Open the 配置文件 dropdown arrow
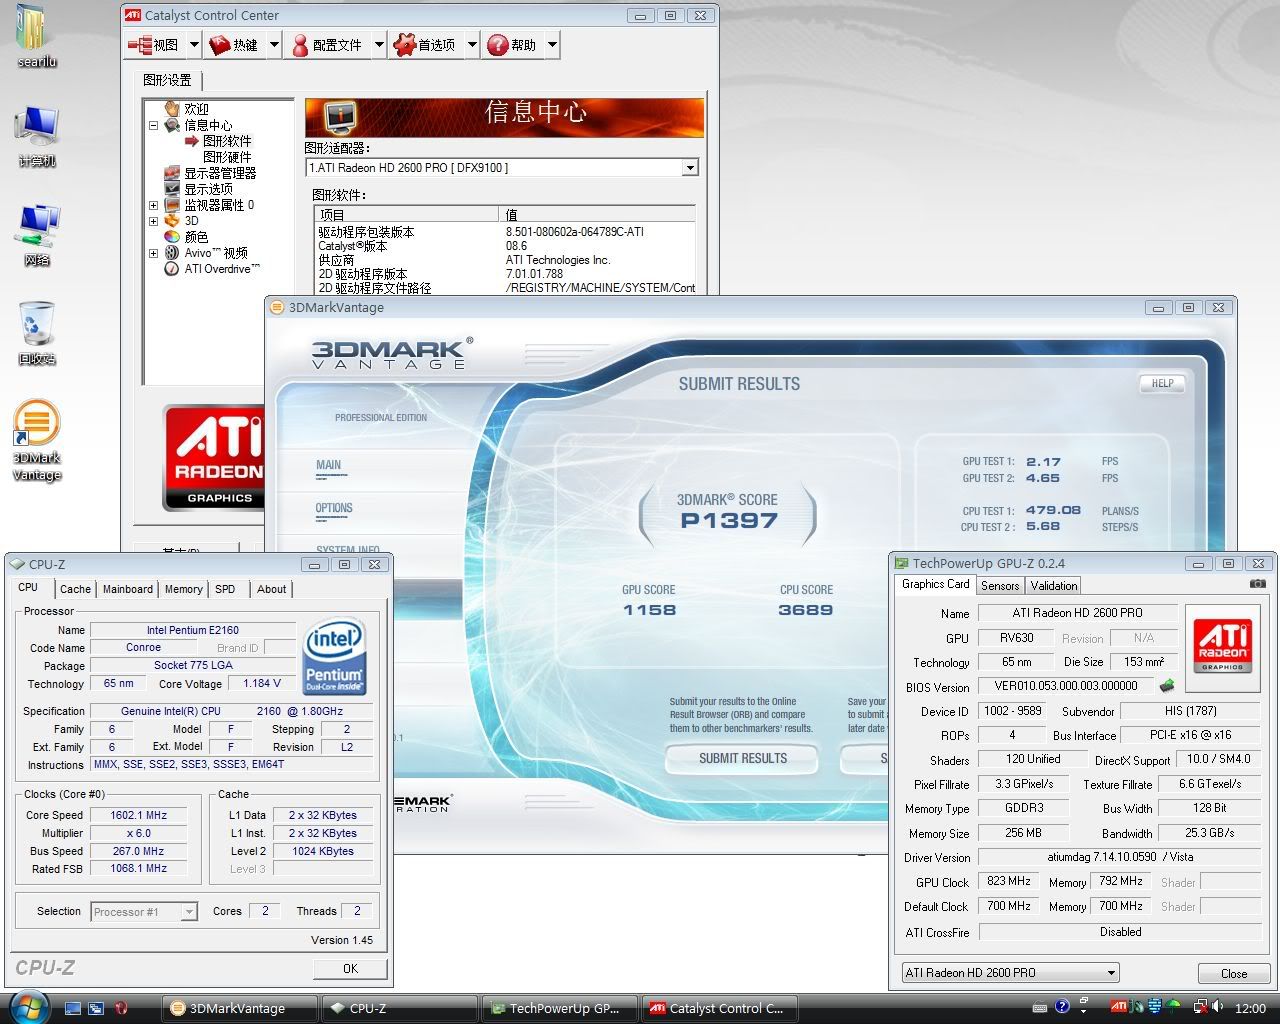This screenshot has width=1280, height=1024. tap(379, 45)
